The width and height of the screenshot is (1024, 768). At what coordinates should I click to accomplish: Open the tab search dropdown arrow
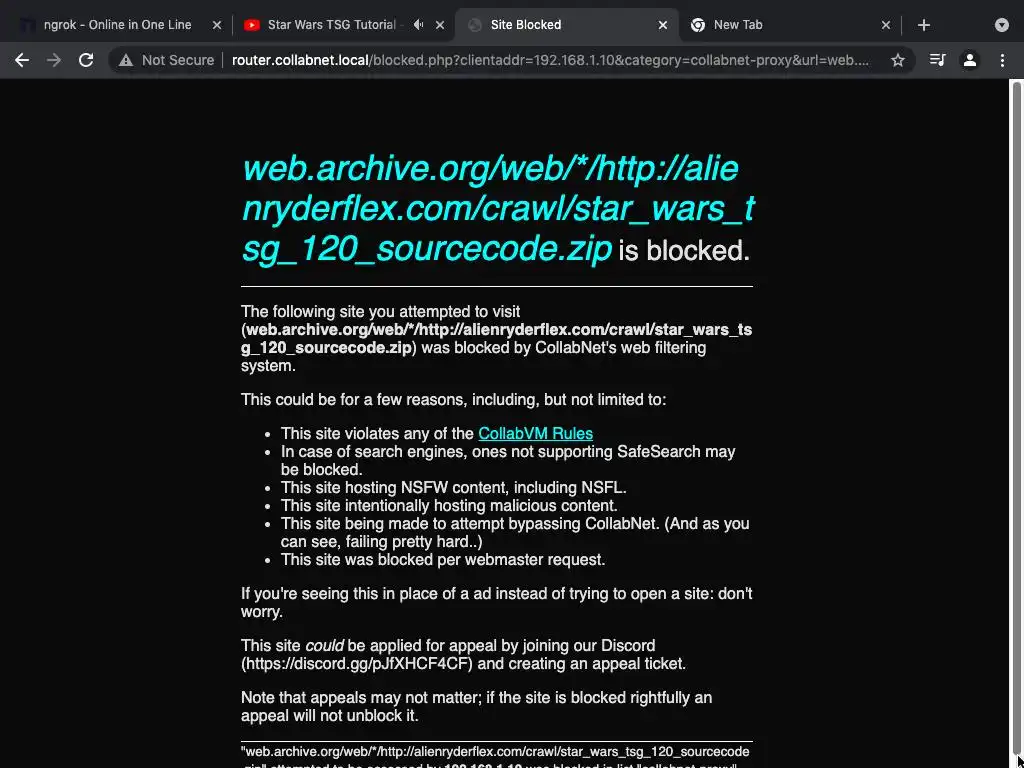[1002, 25]
